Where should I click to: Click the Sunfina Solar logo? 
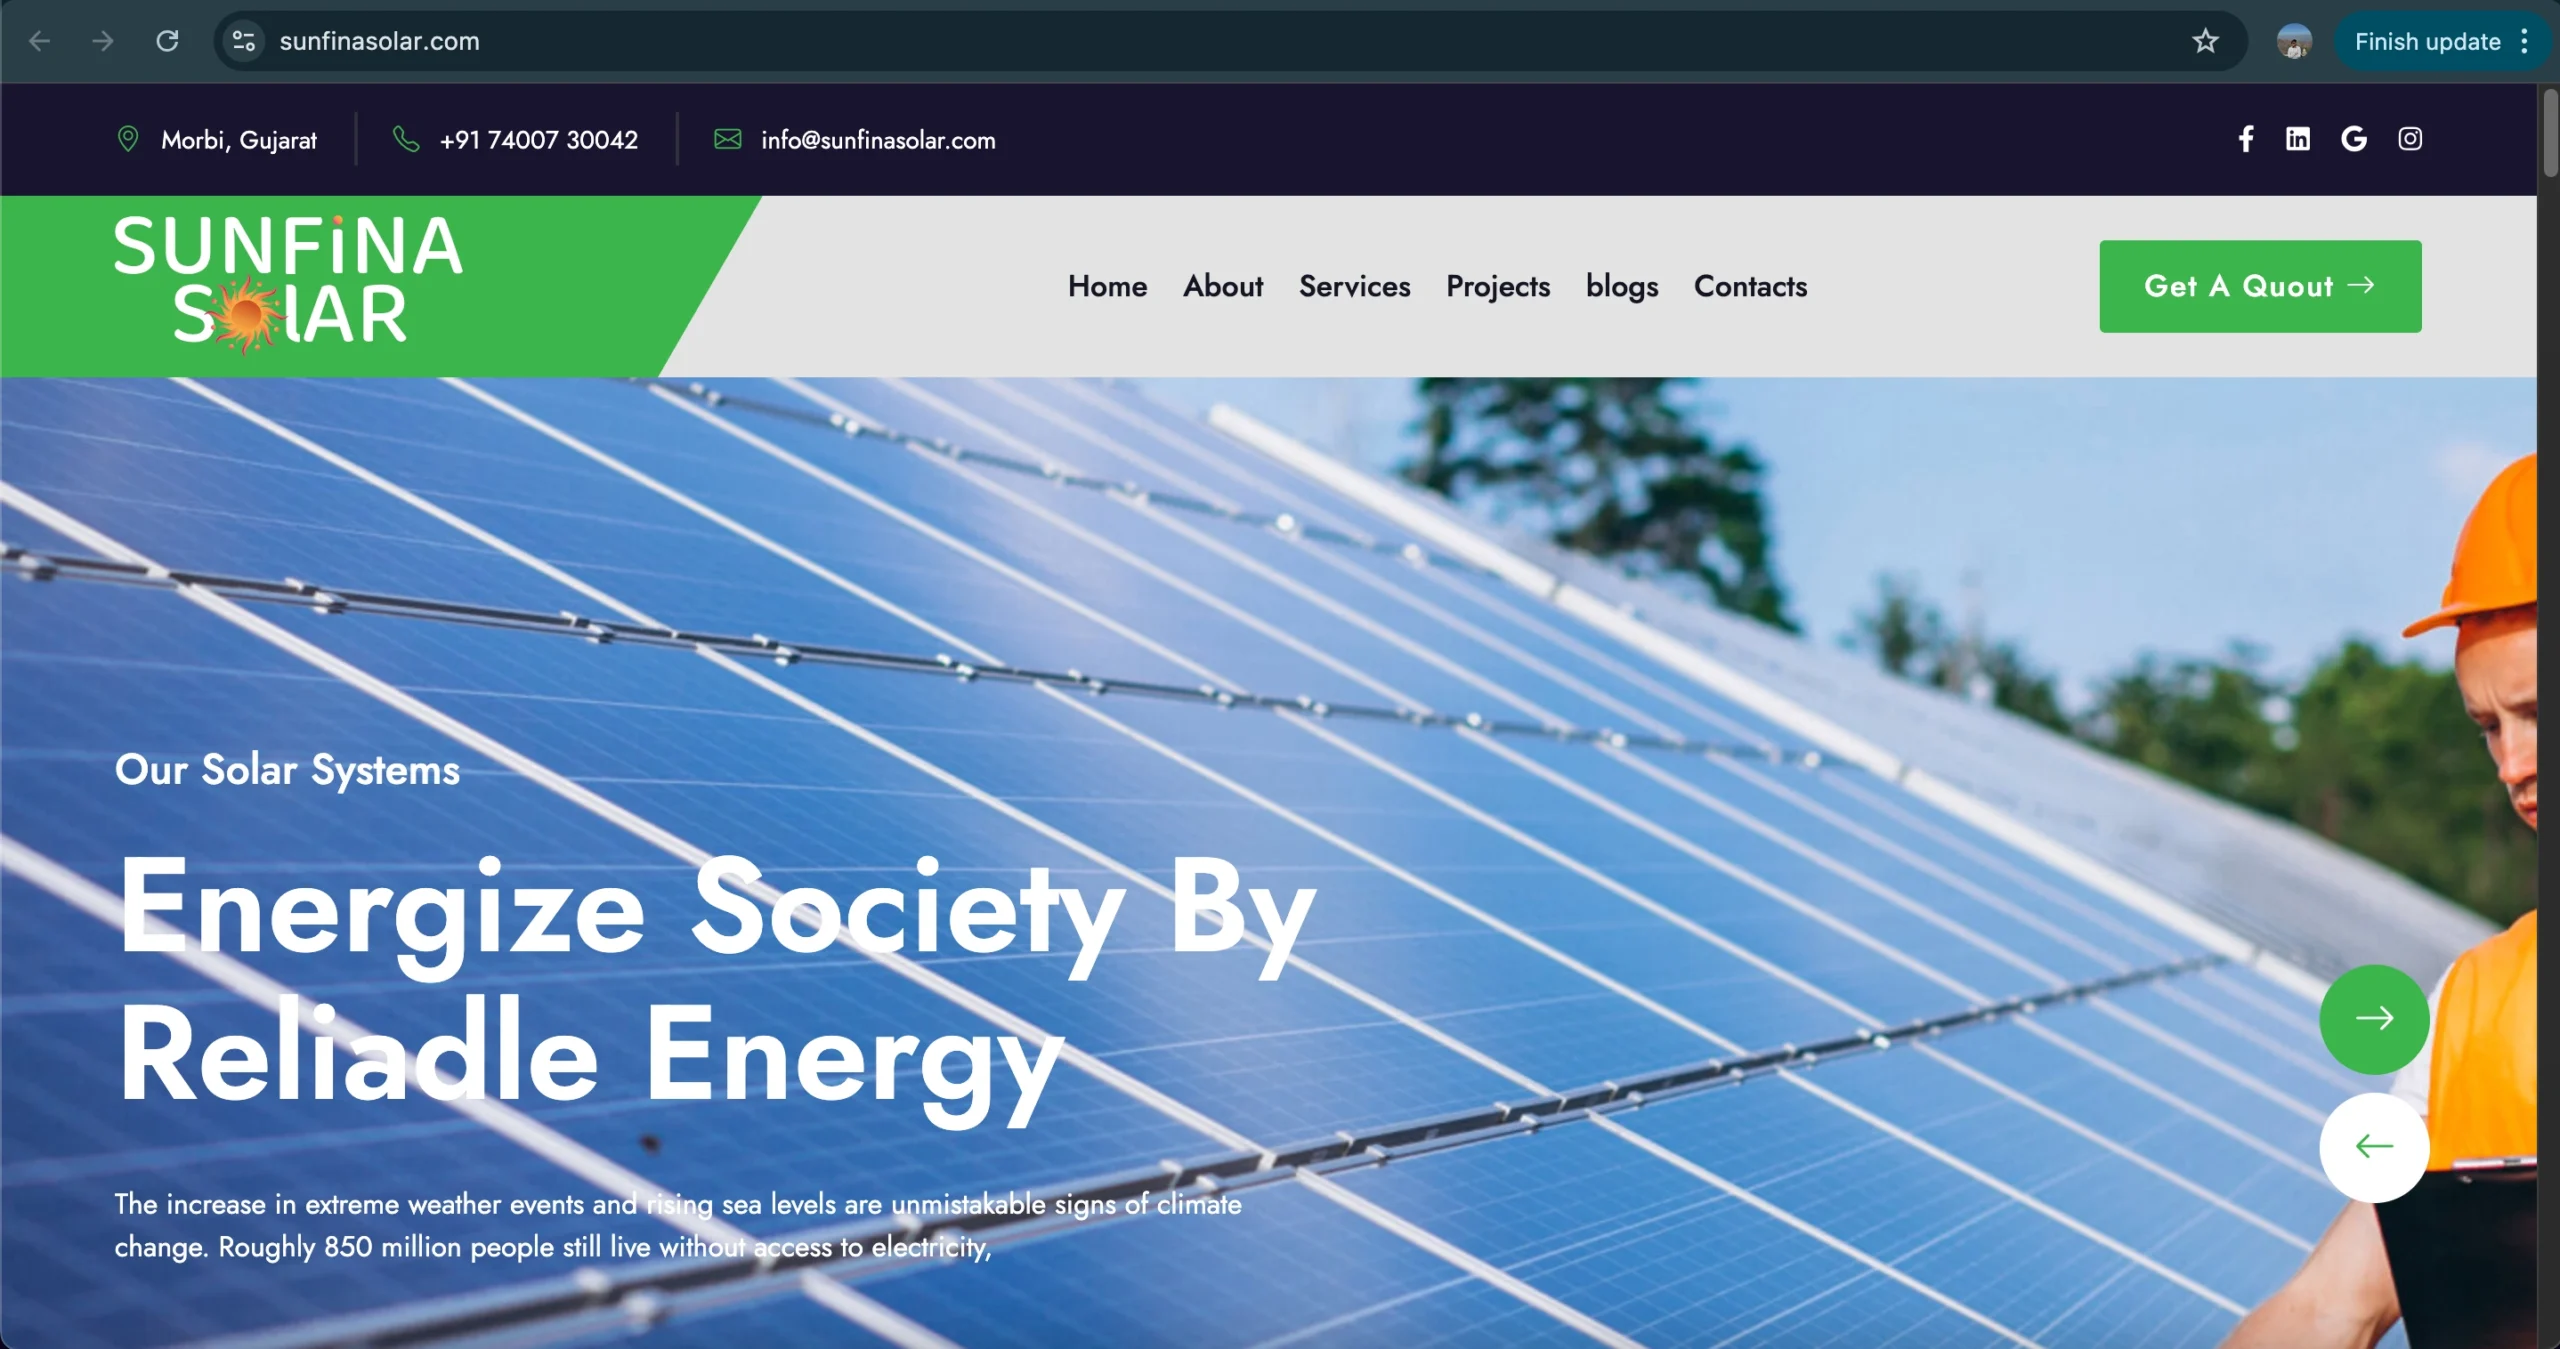[289, 284]
